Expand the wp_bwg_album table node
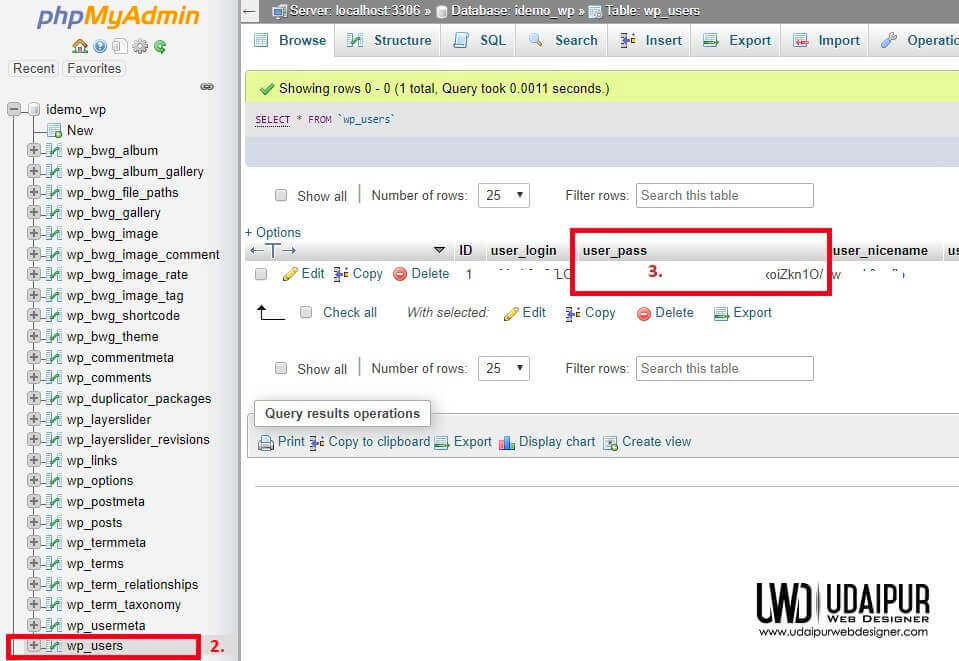Screen dimensions: 959x661 (34, 150)
